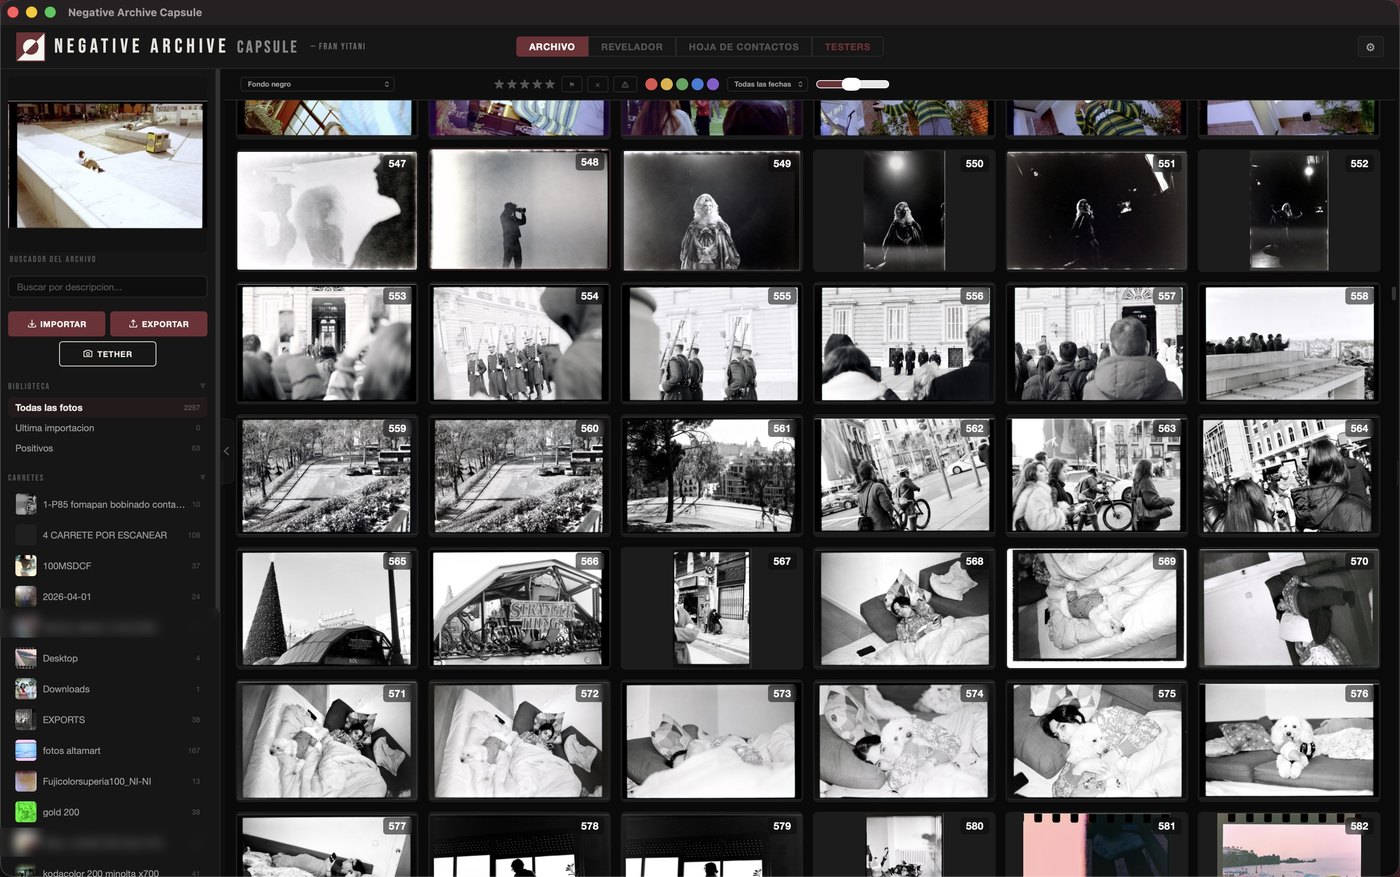Viewport: 1400px width, 877px height.
Task: Click the Downloads roll thumbnail icon
Action: click(26, 689)
